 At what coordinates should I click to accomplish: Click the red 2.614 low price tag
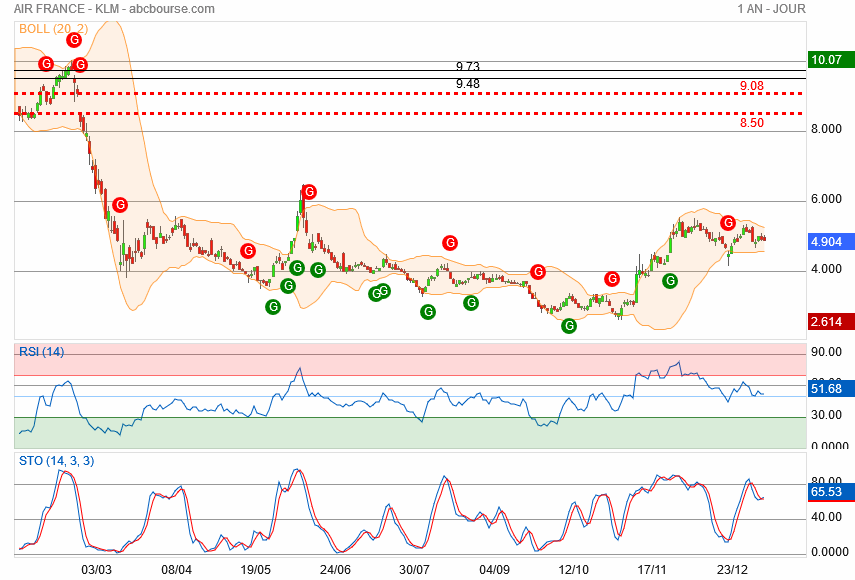(x=827, y=321)
